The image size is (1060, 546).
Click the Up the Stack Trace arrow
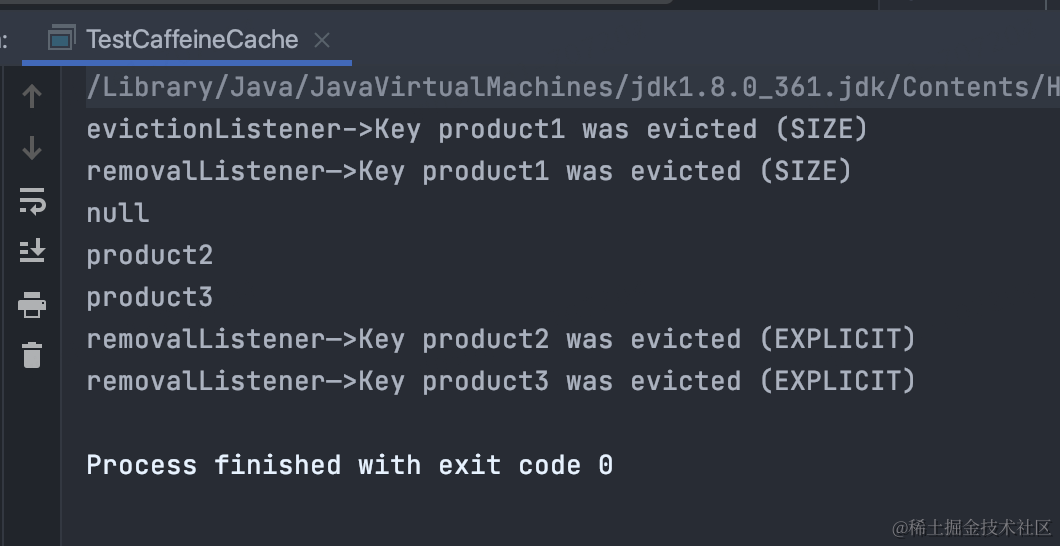tap(32, 96)
